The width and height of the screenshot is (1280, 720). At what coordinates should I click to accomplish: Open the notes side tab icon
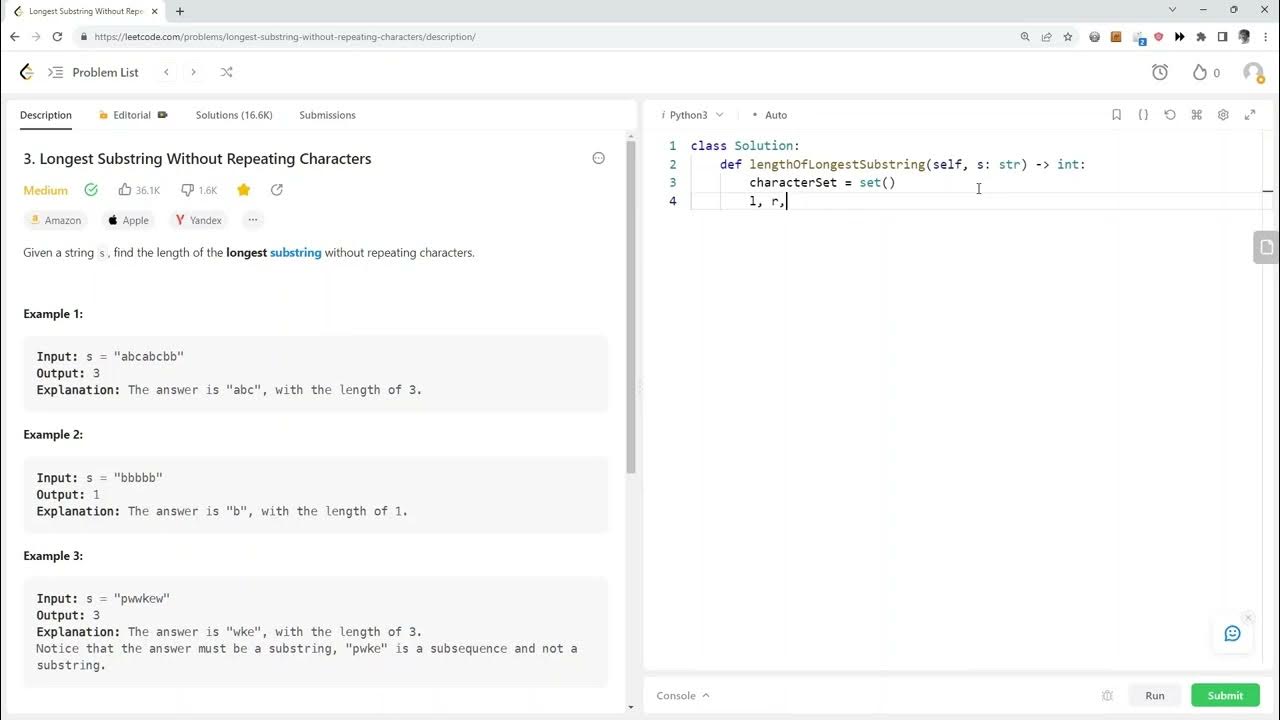tap(1266, 246)
